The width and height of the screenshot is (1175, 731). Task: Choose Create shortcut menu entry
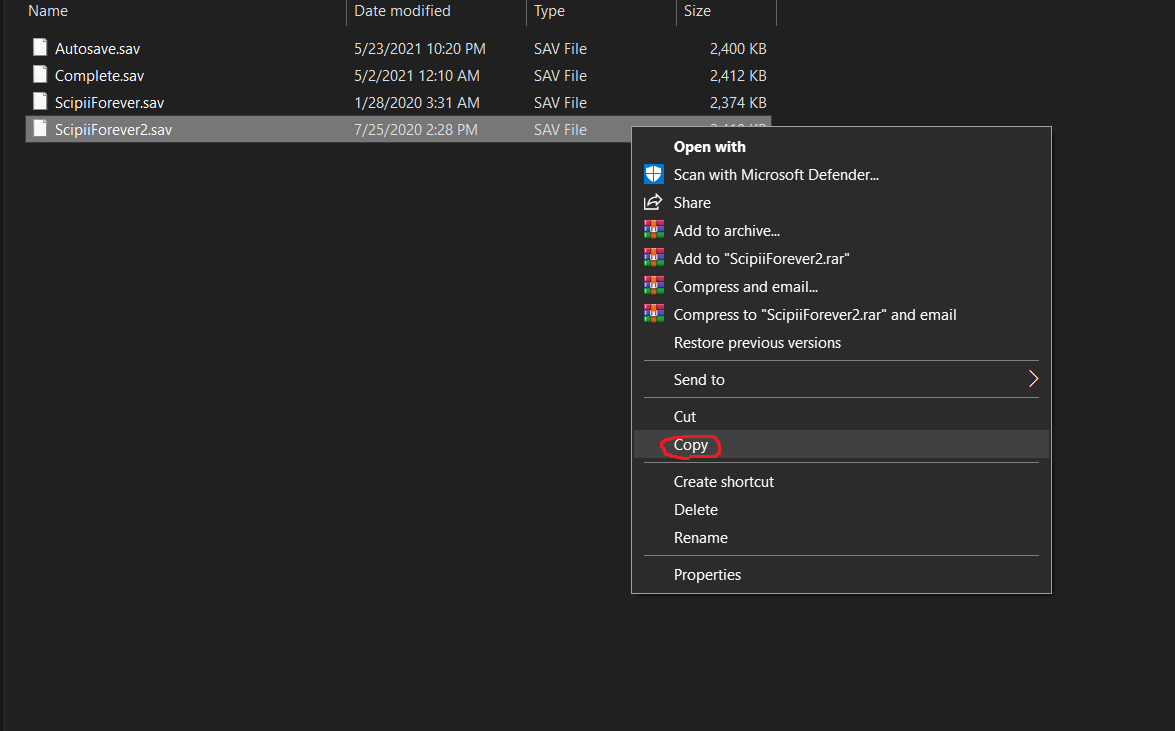pos(724,482)
